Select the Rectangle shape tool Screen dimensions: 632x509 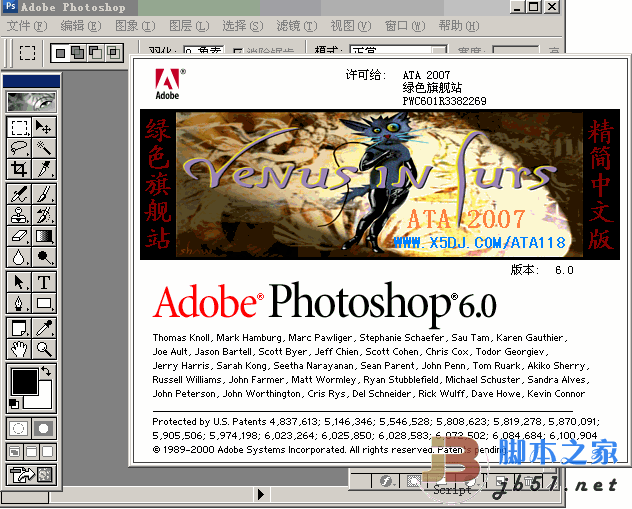click(x=44, y=303)
